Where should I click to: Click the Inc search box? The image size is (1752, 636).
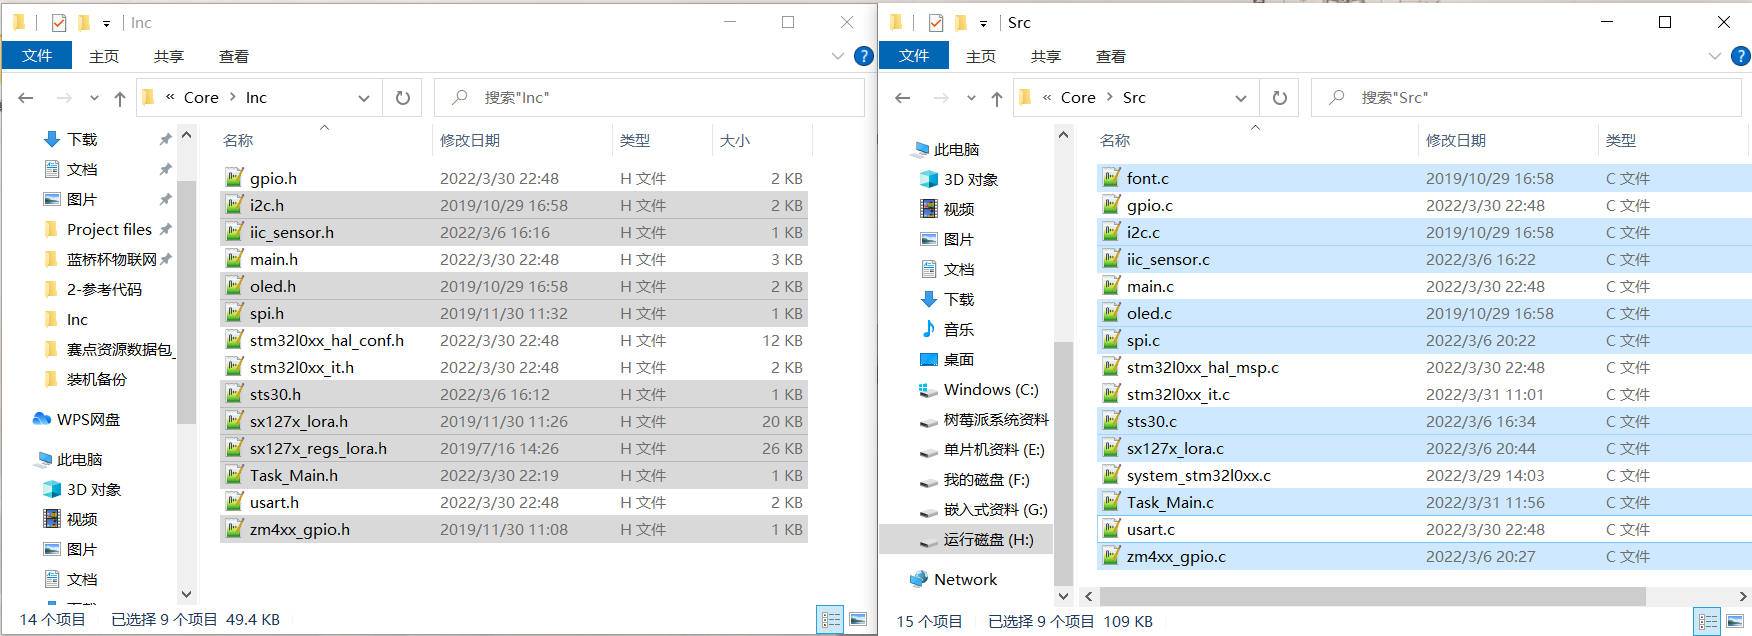tap(650, 98)
